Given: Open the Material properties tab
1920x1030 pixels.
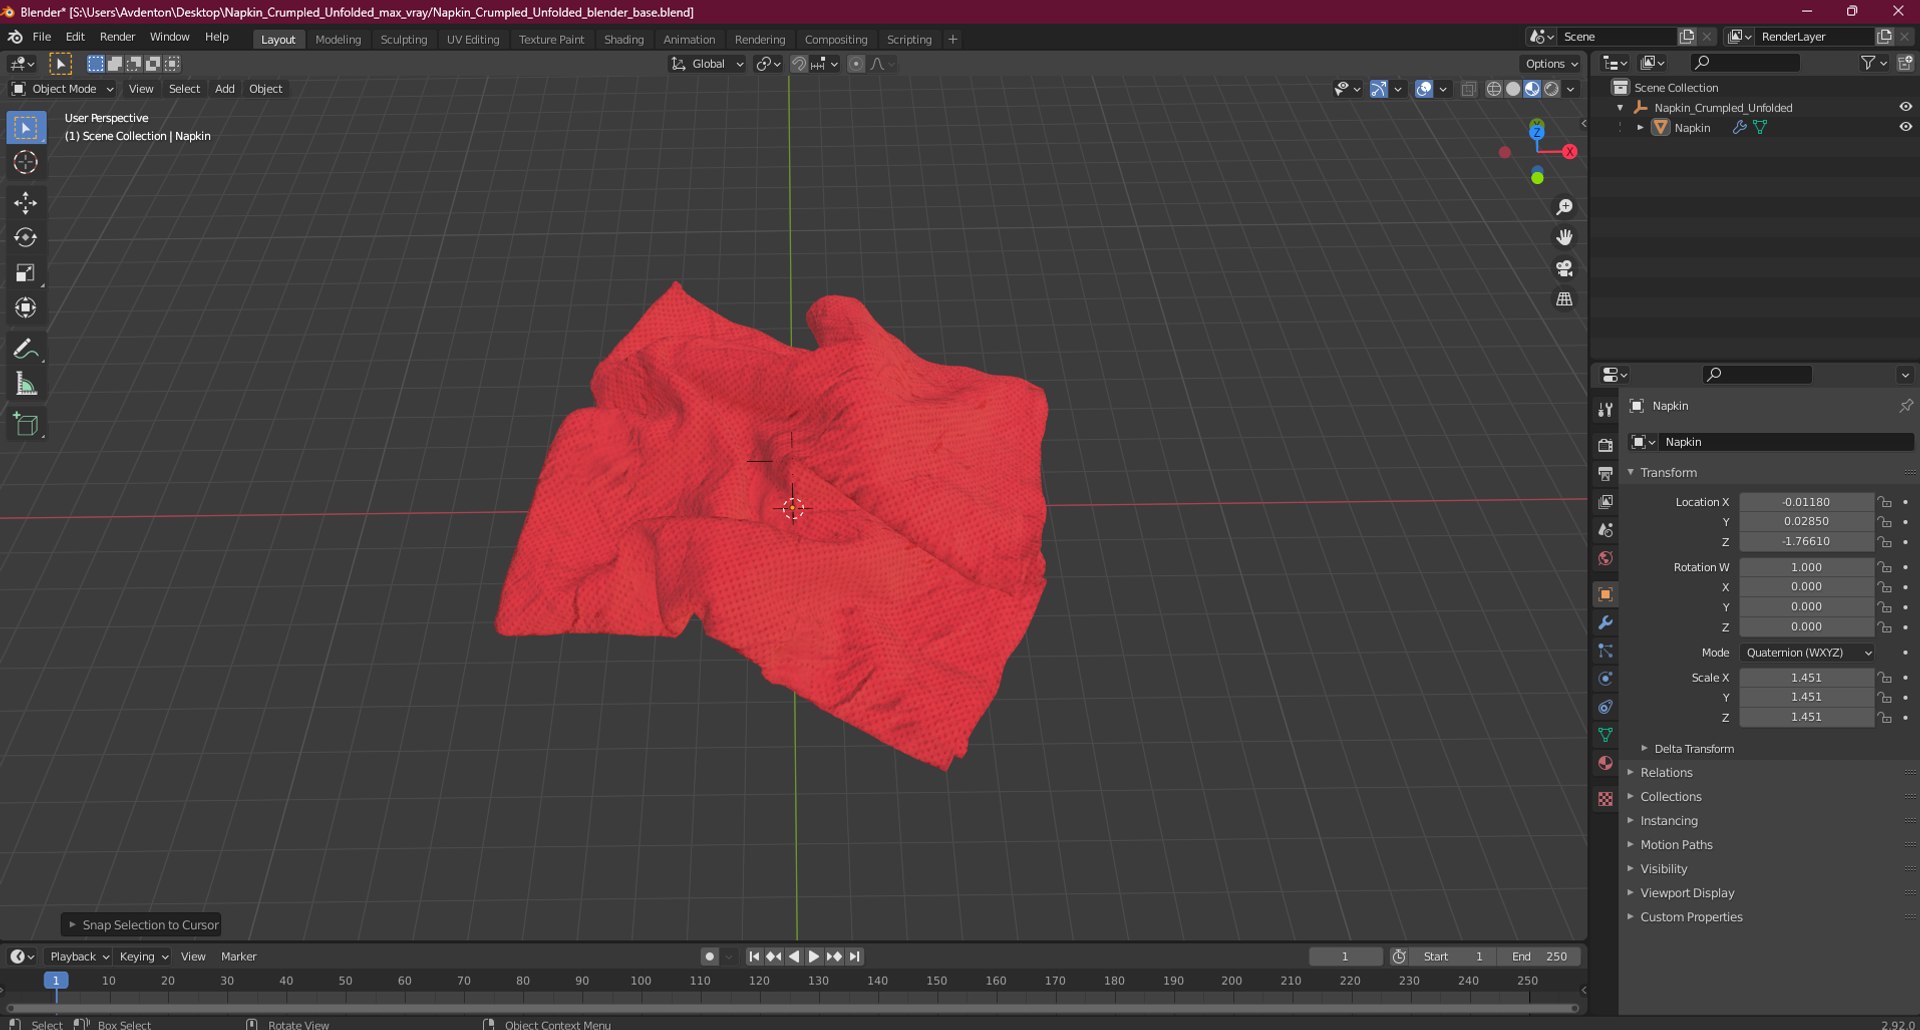Looking at the screenshot, I should 1605,763.
